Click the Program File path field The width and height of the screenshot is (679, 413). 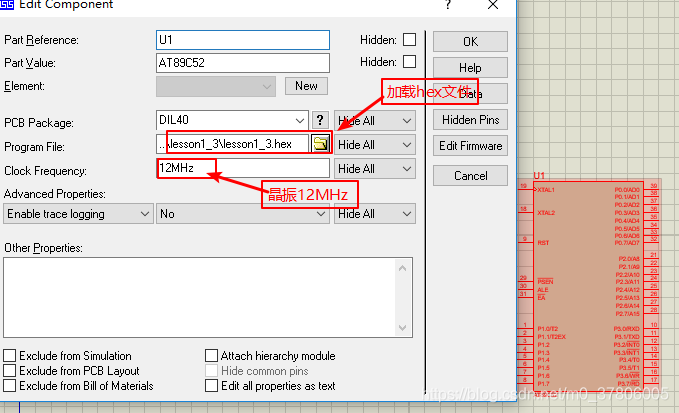coord(233,144)
